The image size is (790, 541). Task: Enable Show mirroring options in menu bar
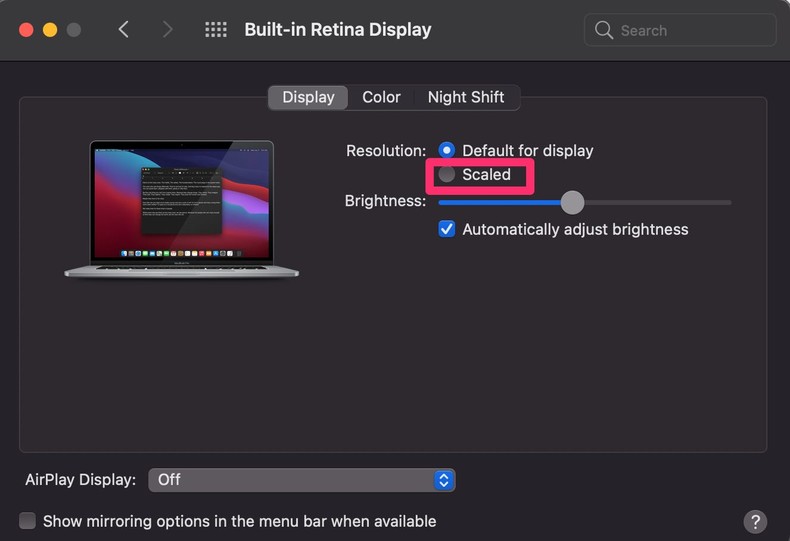(x=28, y=521)
